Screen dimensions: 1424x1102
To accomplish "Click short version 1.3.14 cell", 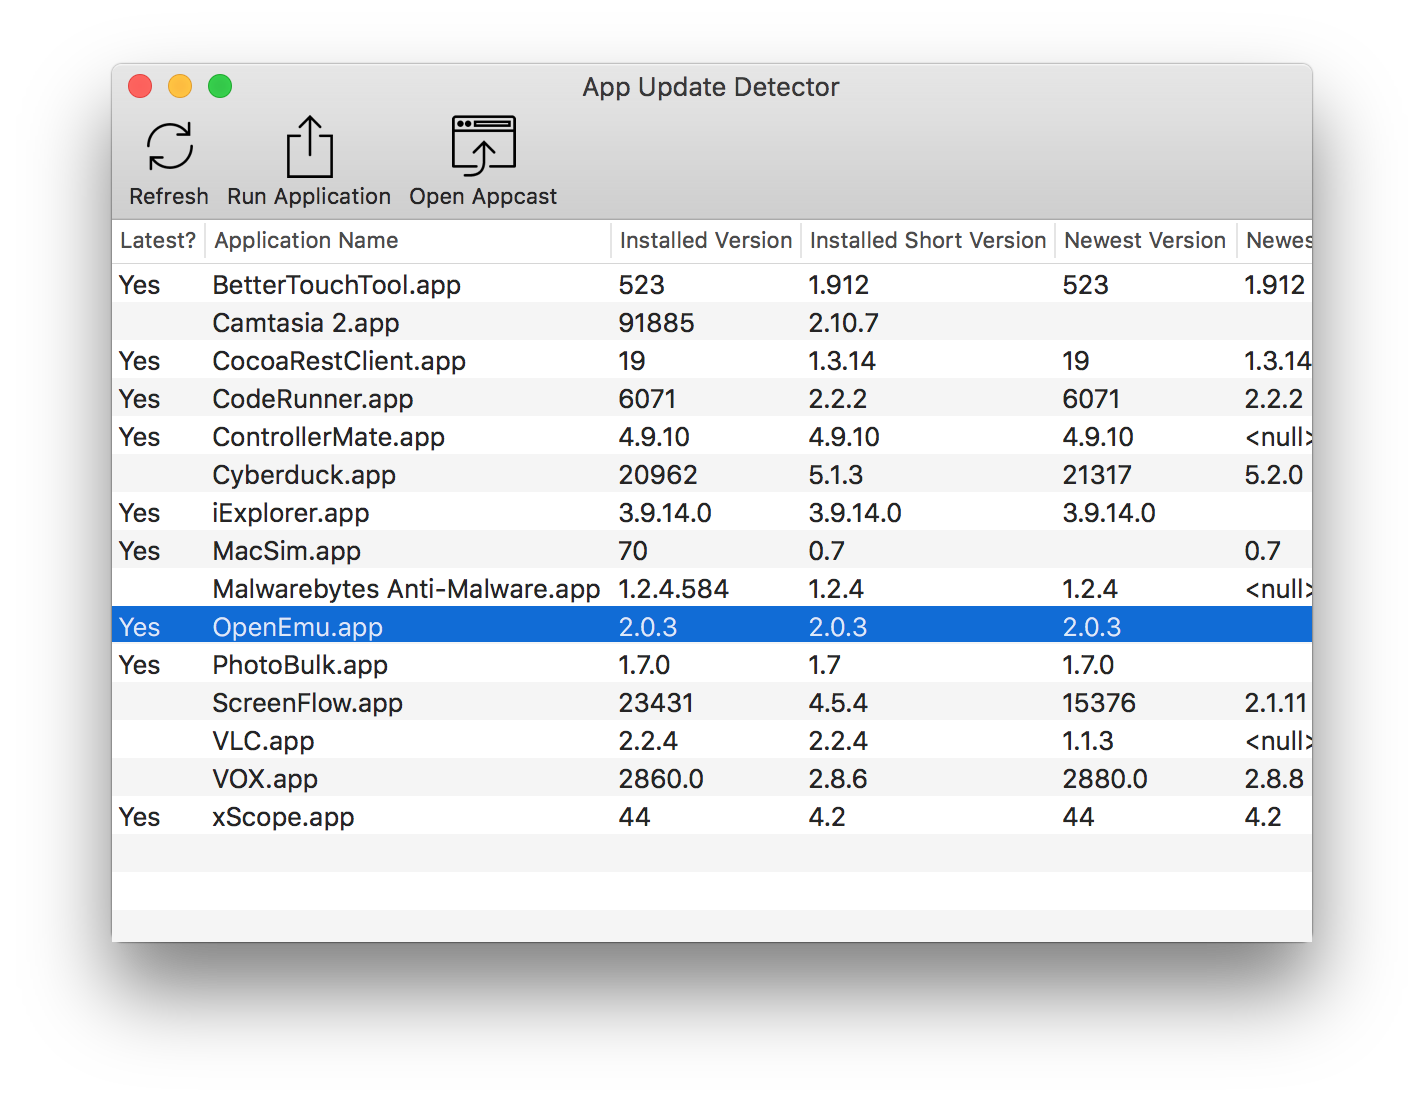I will 841,361.
